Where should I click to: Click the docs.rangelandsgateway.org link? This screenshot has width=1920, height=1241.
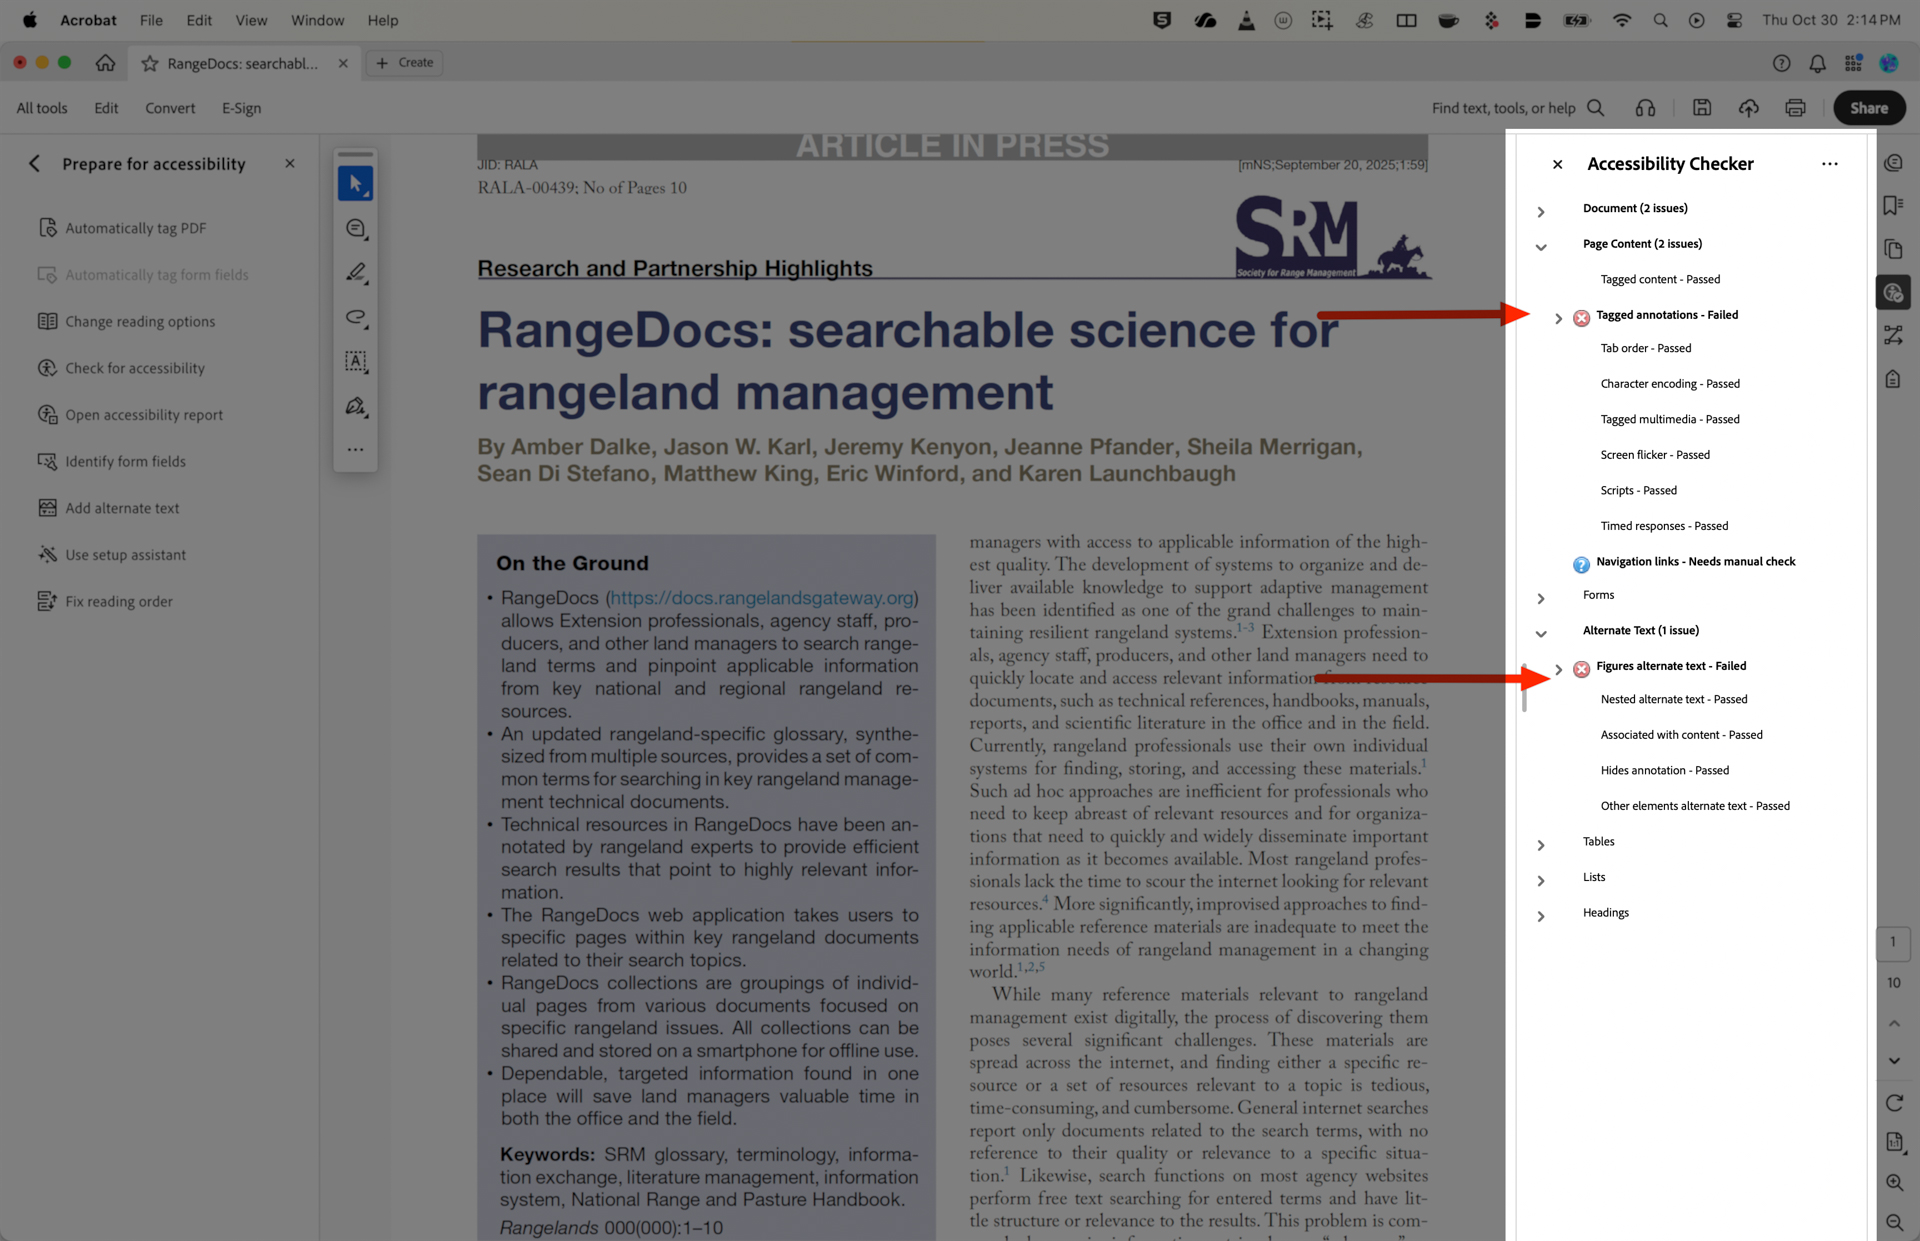tap(761, 598)
